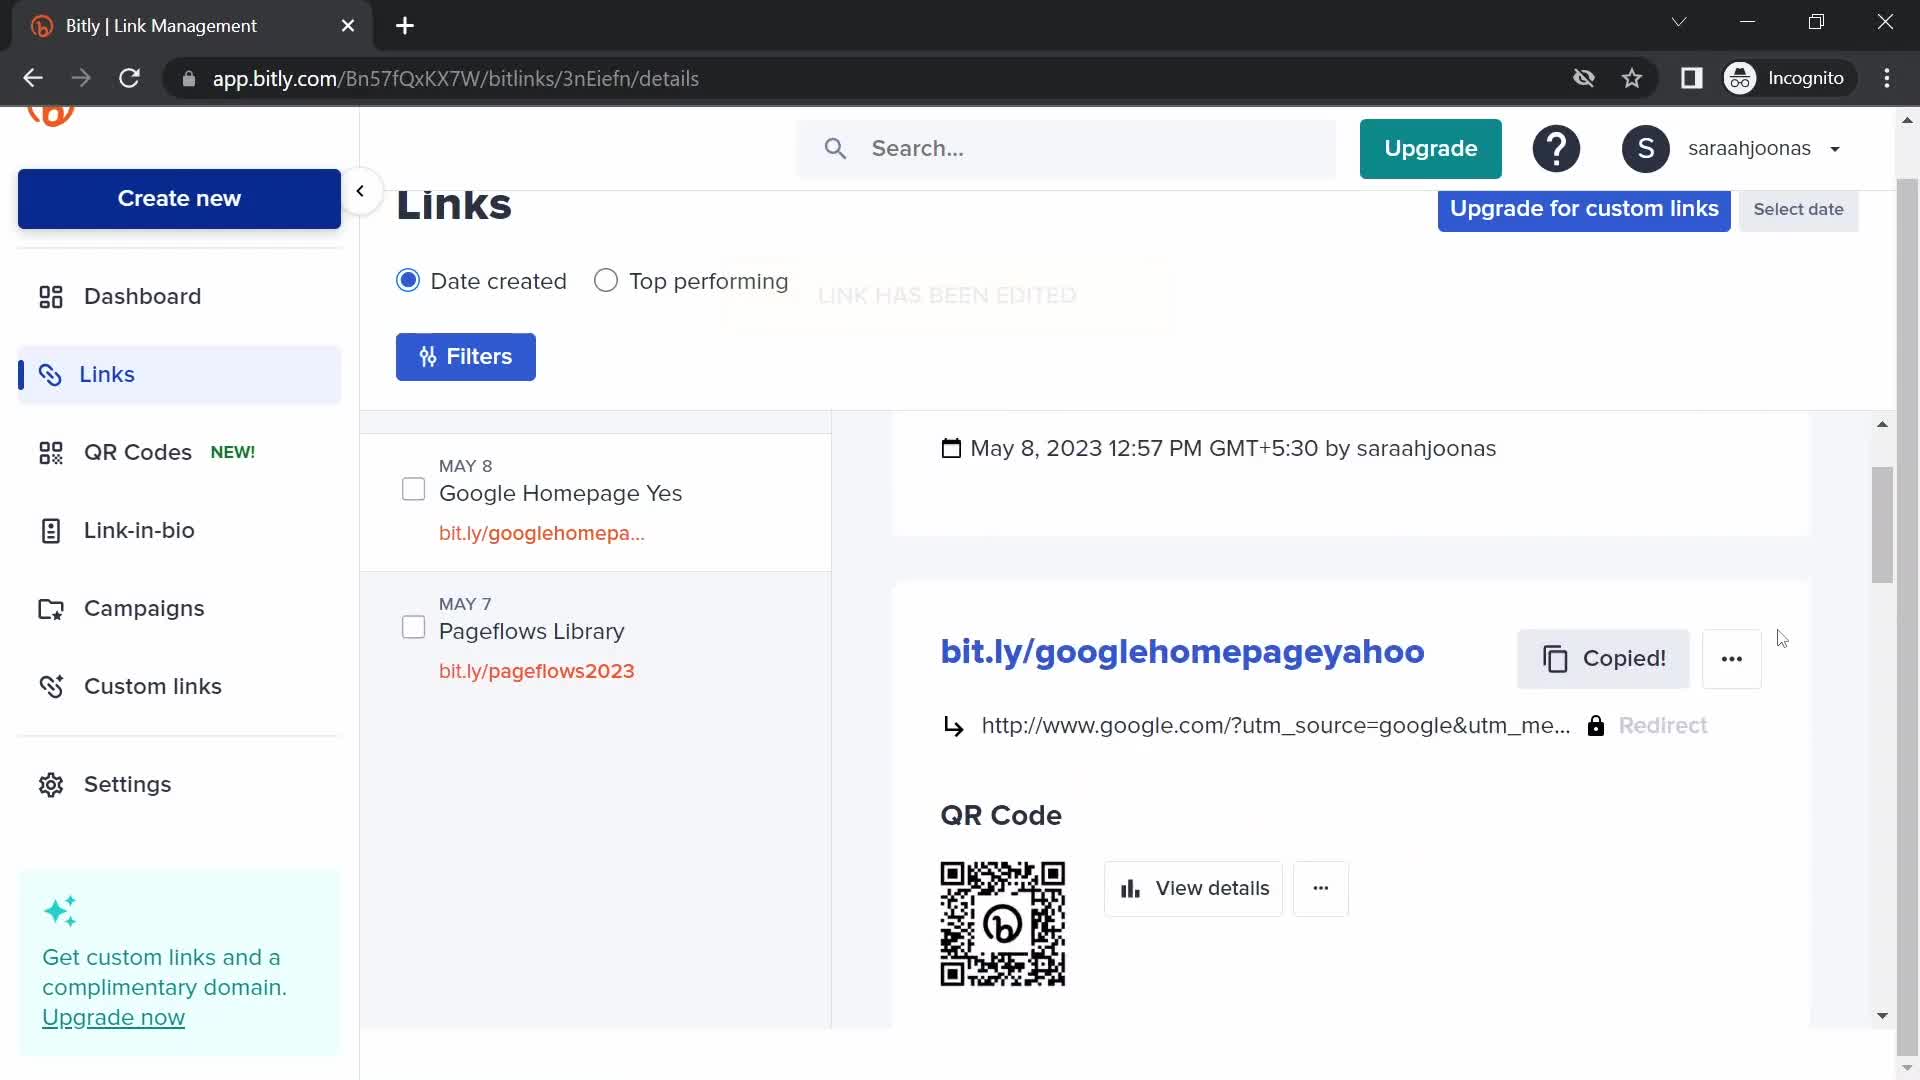Viewport: 1920px width, 1080px height.
Task: Click details panel scrollbar down arrow
Action: 1882,1016
